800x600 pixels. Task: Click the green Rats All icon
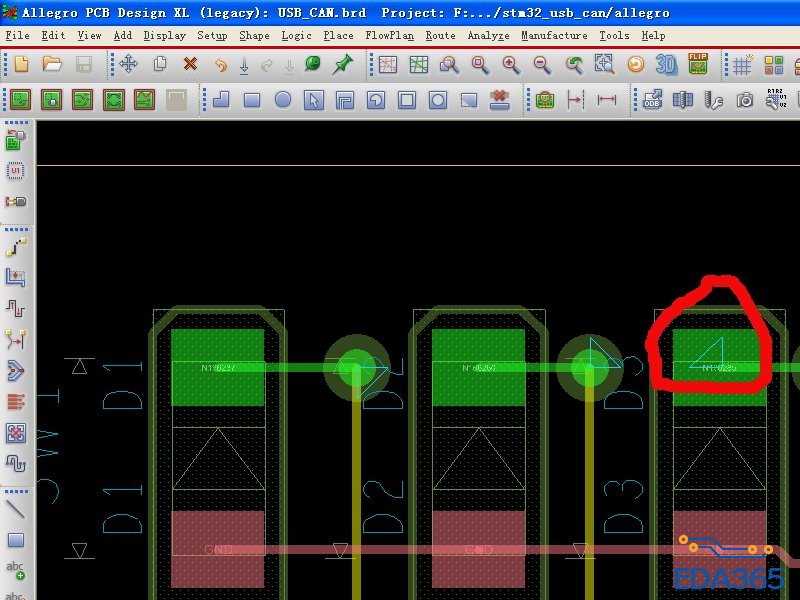(418, 65)
